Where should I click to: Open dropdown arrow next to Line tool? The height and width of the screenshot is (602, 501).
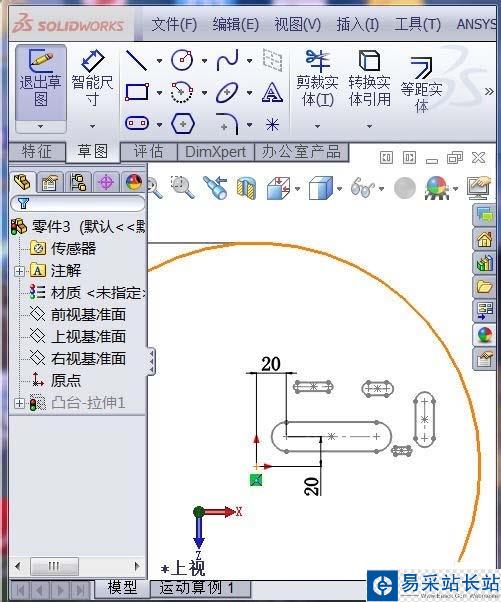pos(159,61)
